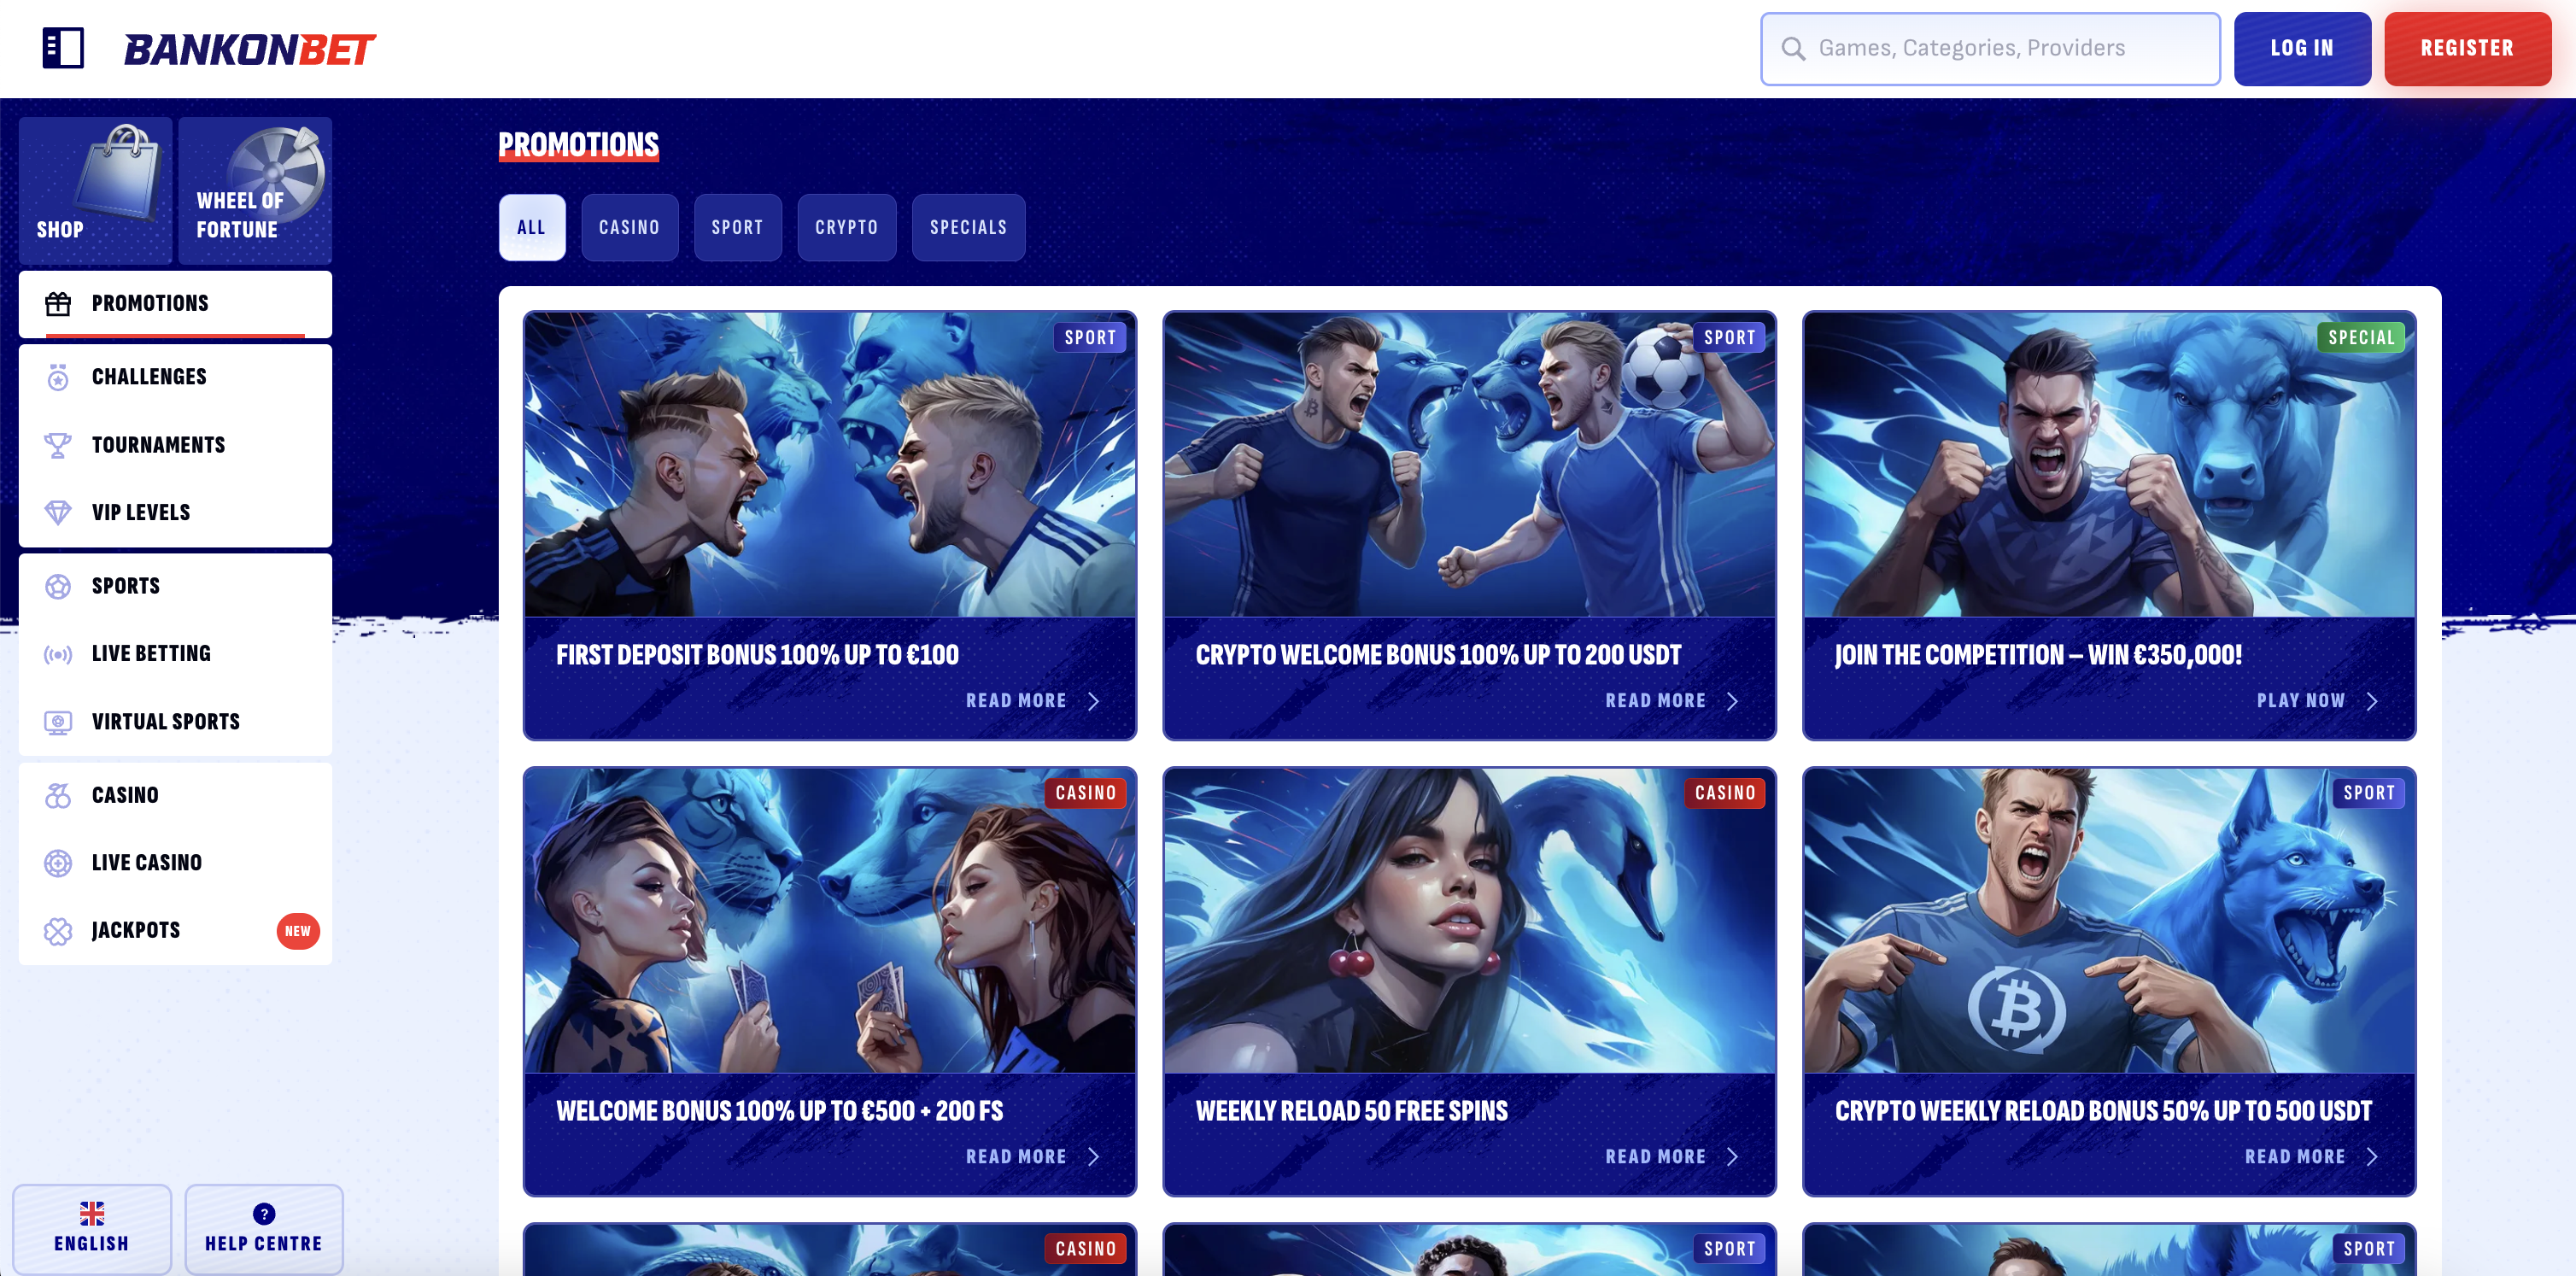Click SPORT tag on First Deposit Bonus card
Viewport: 2576px width, 1276px height.
(1090, 337)
